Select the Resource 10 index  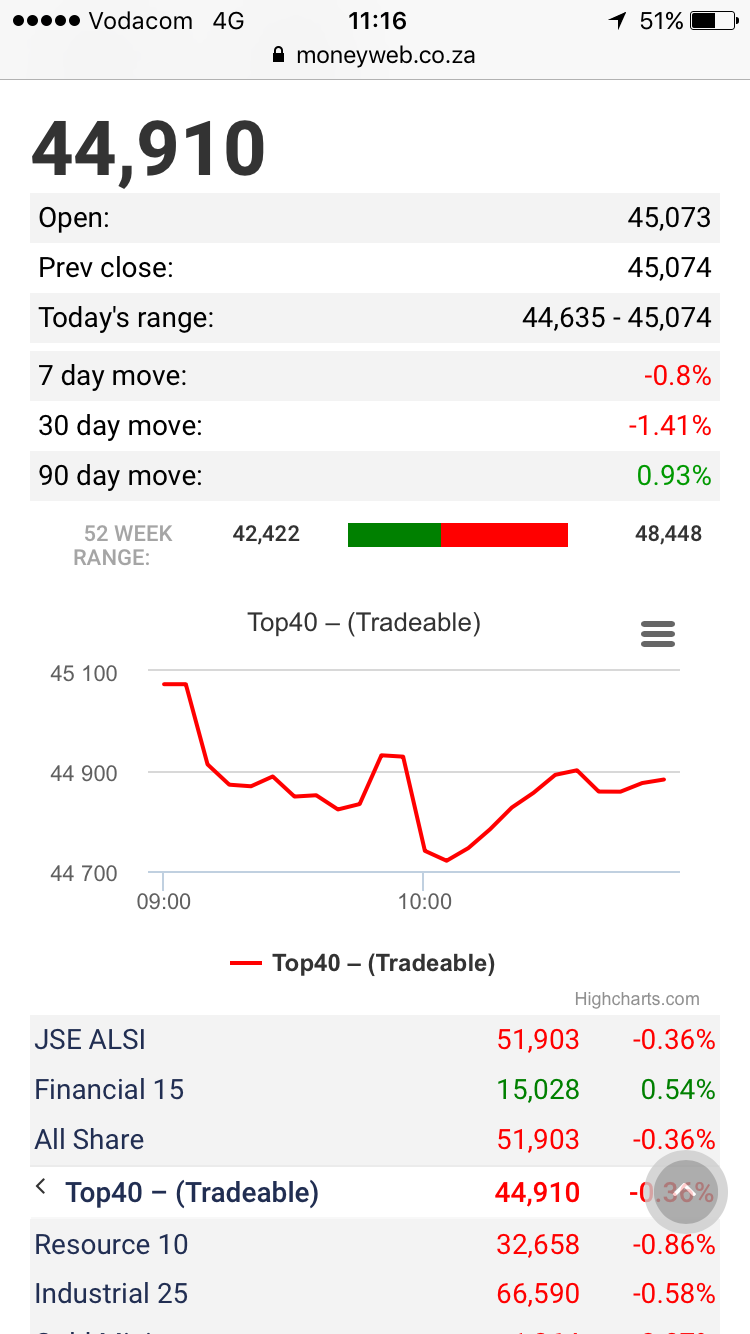click(375, 1244)
